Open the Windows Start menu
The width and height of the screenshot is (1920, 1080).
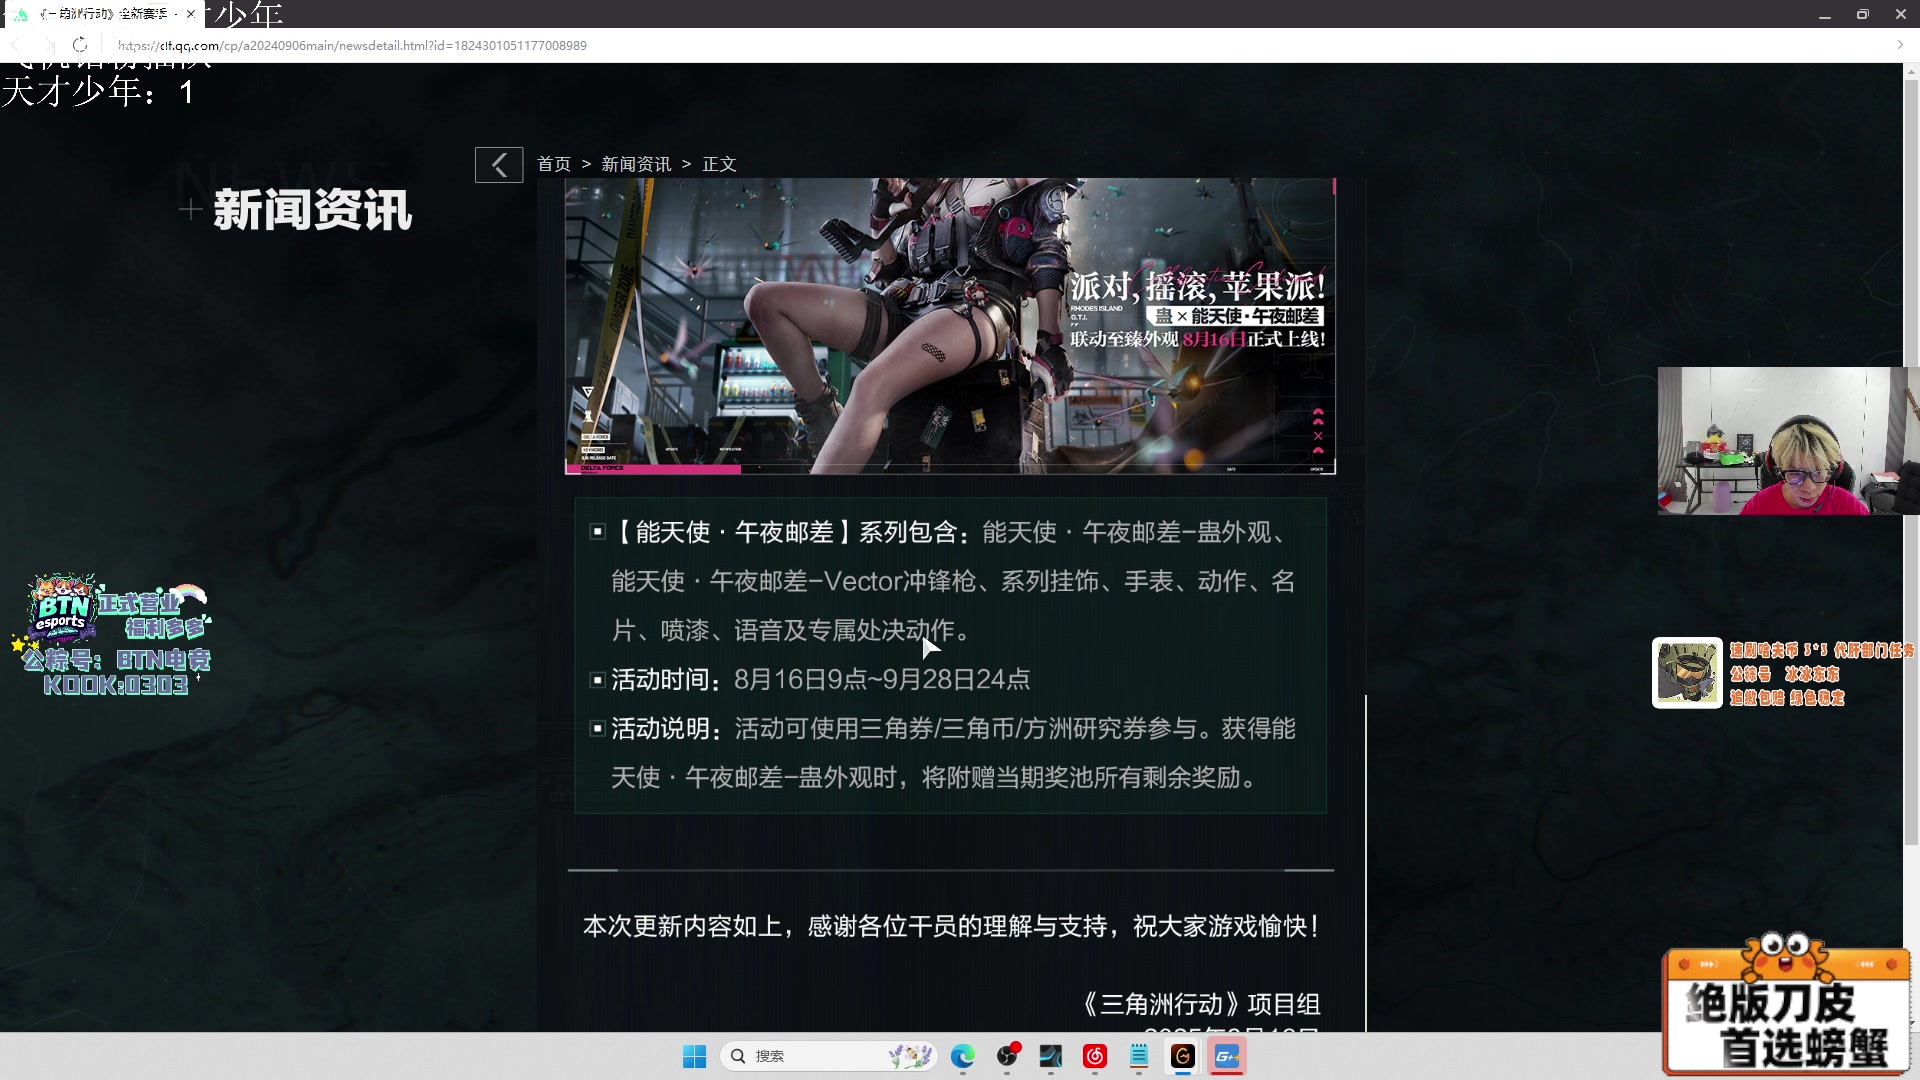[694, 1056]
